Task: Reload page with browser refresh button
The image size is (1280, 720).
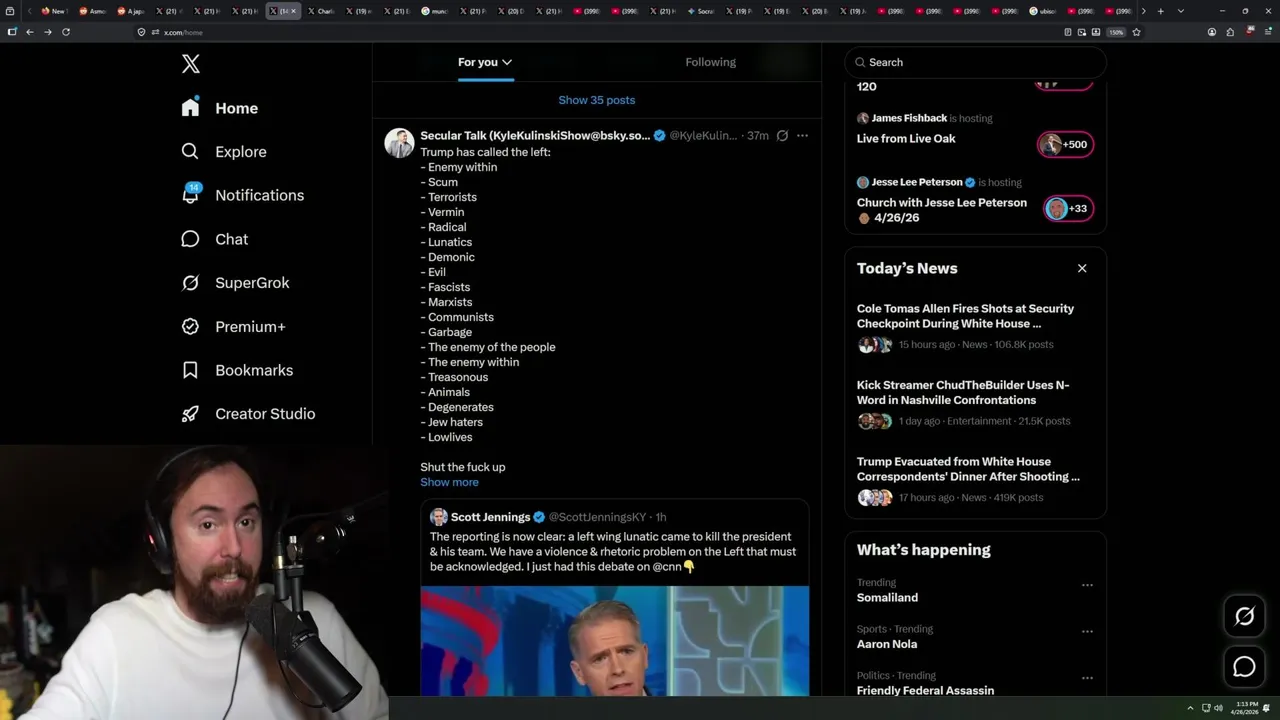Action: tap(66, 32)
